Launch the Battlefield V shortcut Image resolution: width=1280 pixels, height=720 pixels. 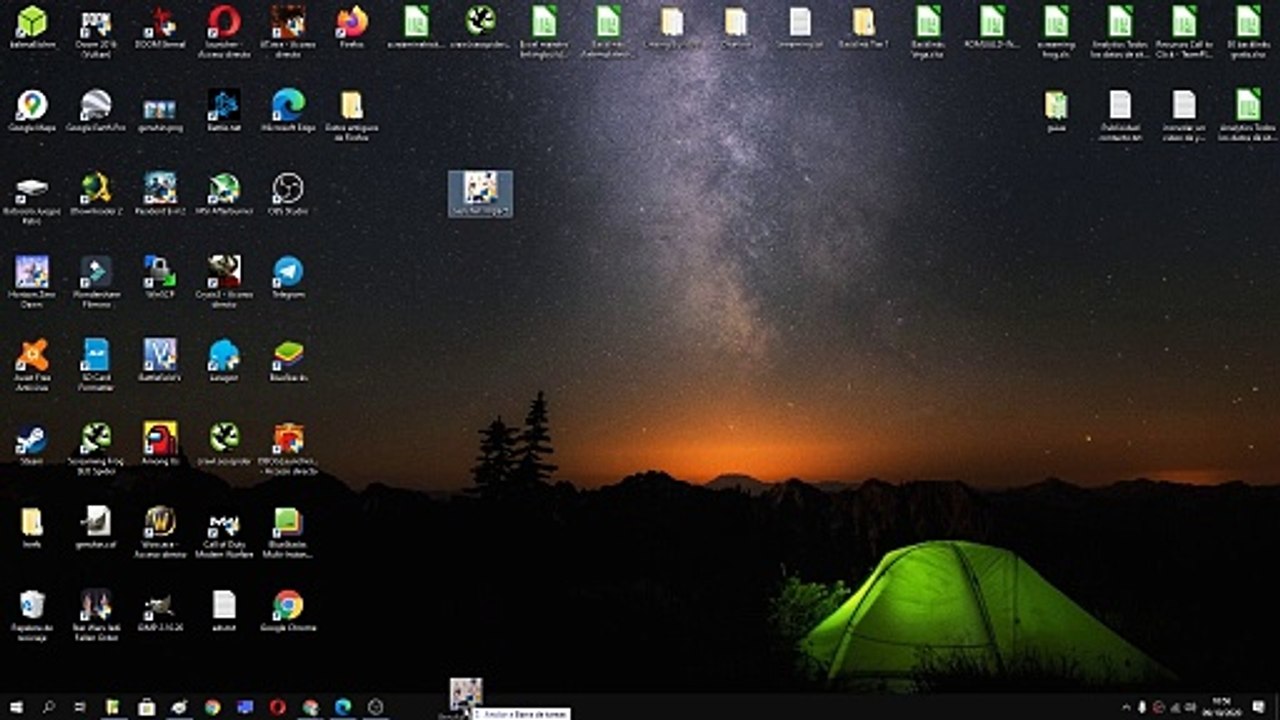(x=160, y=361)
